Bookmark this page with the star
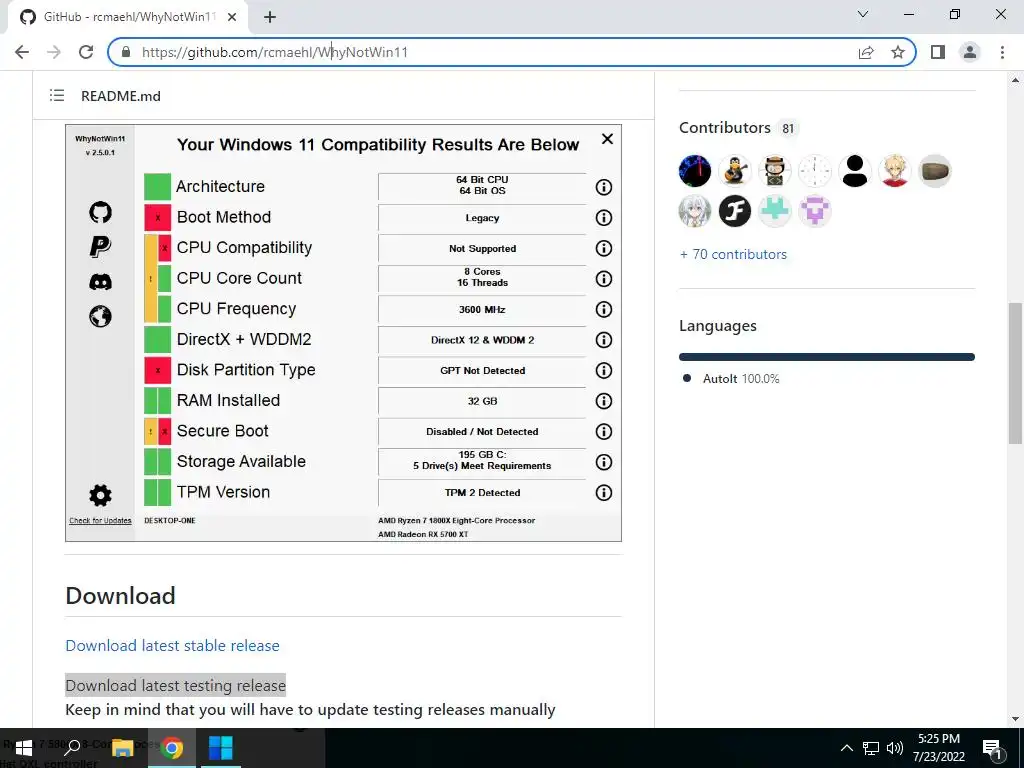The width and height of the screenshot is (1024, 768). click(x=898, y=52)
